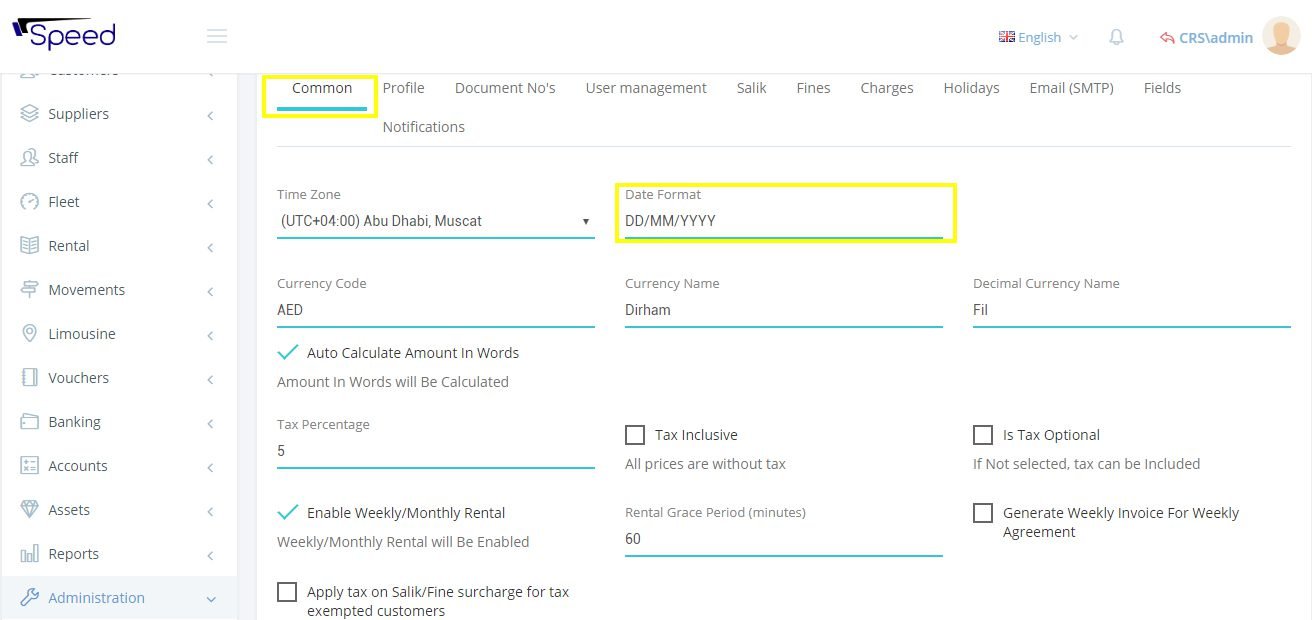Click the CRS\admin username link
The image size is (1312, 620).
(1216, 38)
